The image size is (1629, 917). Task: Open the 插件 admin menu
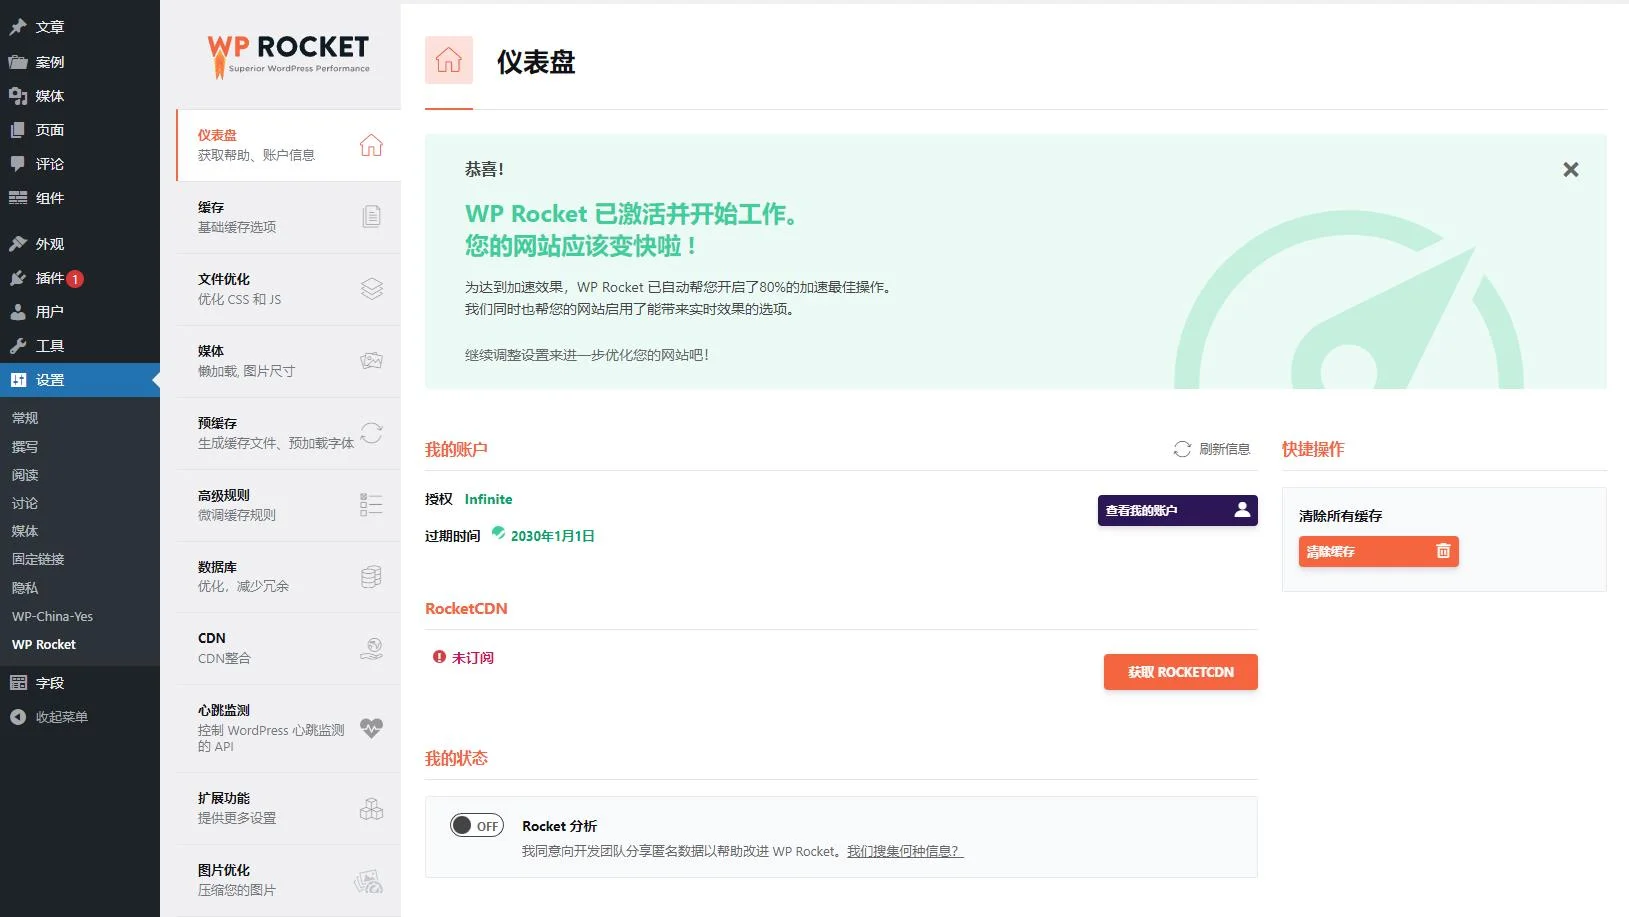pos(80,278)
